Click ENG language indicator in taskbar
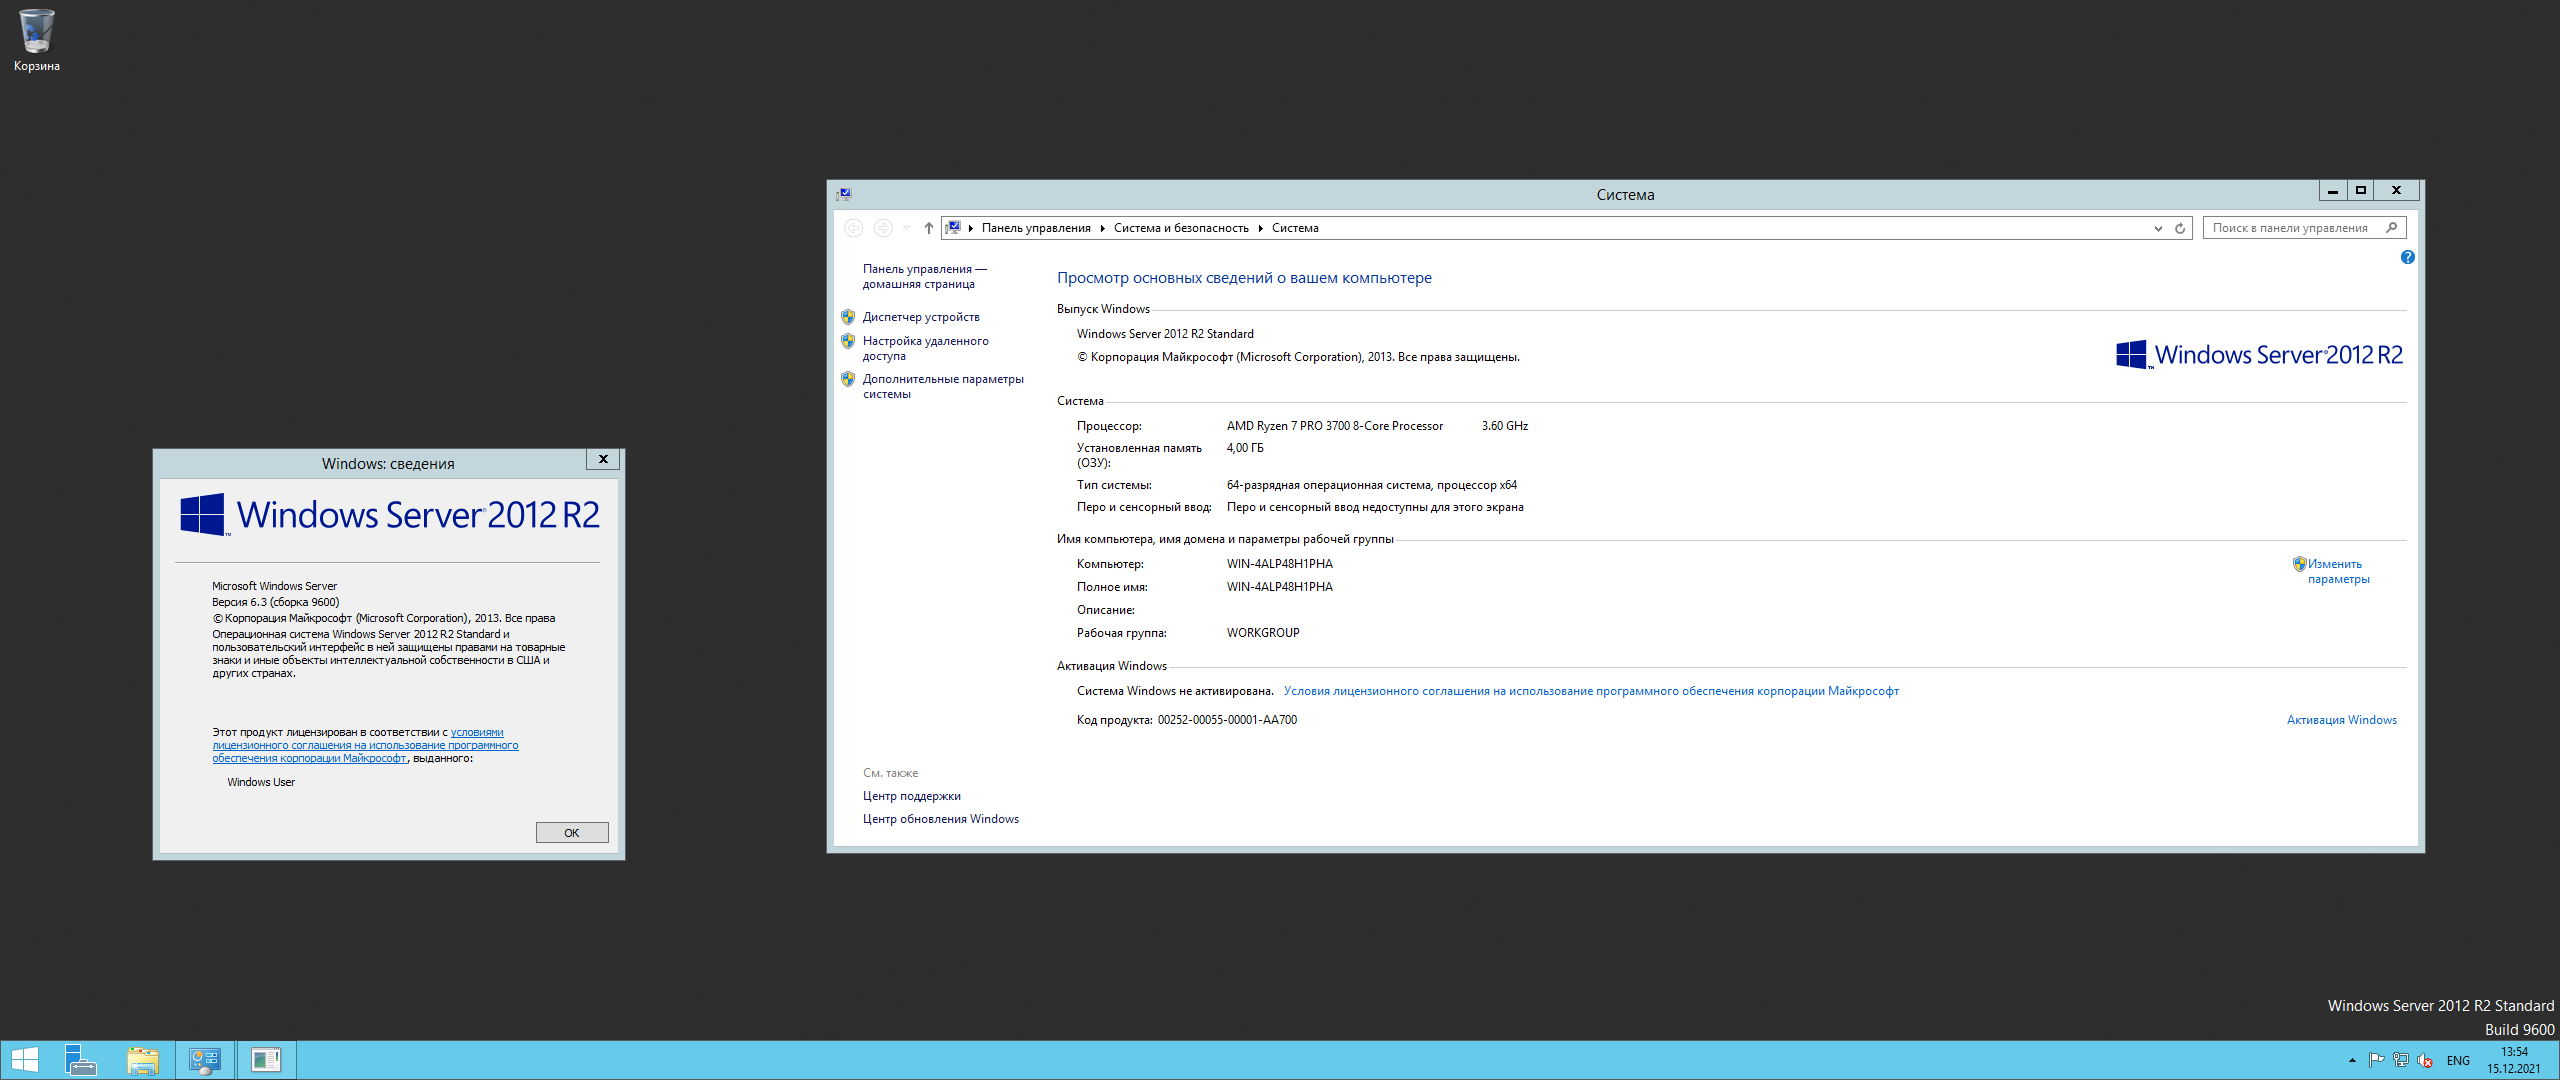 coord(2458,1060)
